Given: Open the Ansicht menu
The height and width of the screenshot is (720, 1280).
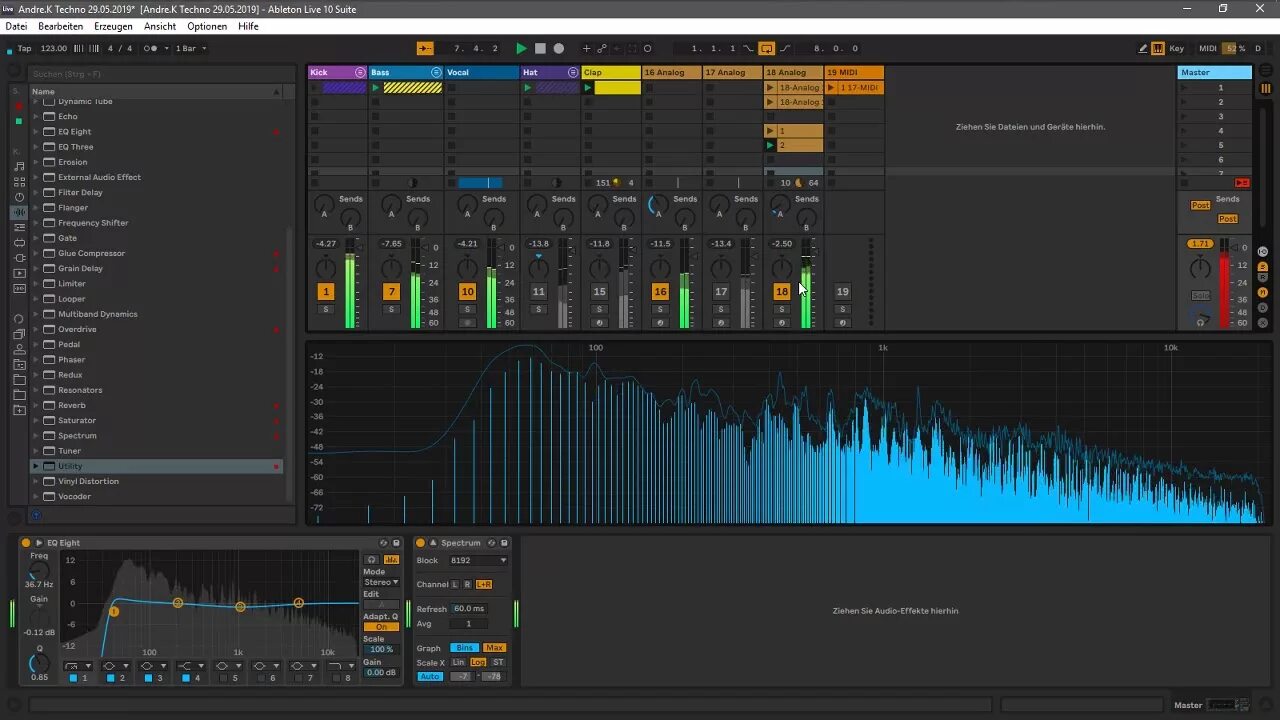Looking at the screenshot, I should pyautogui.click(x=160, y=26).
